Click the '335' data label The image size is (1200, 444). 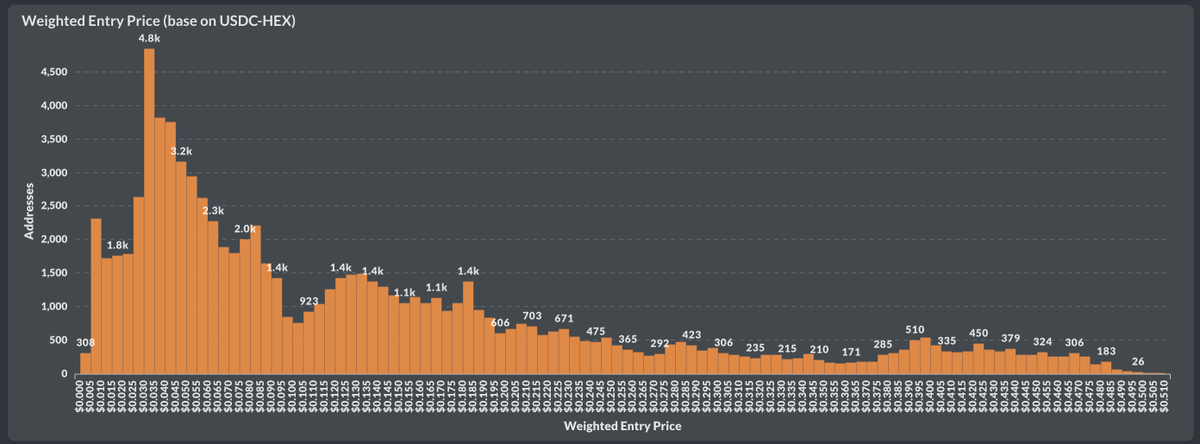(947, 341)
